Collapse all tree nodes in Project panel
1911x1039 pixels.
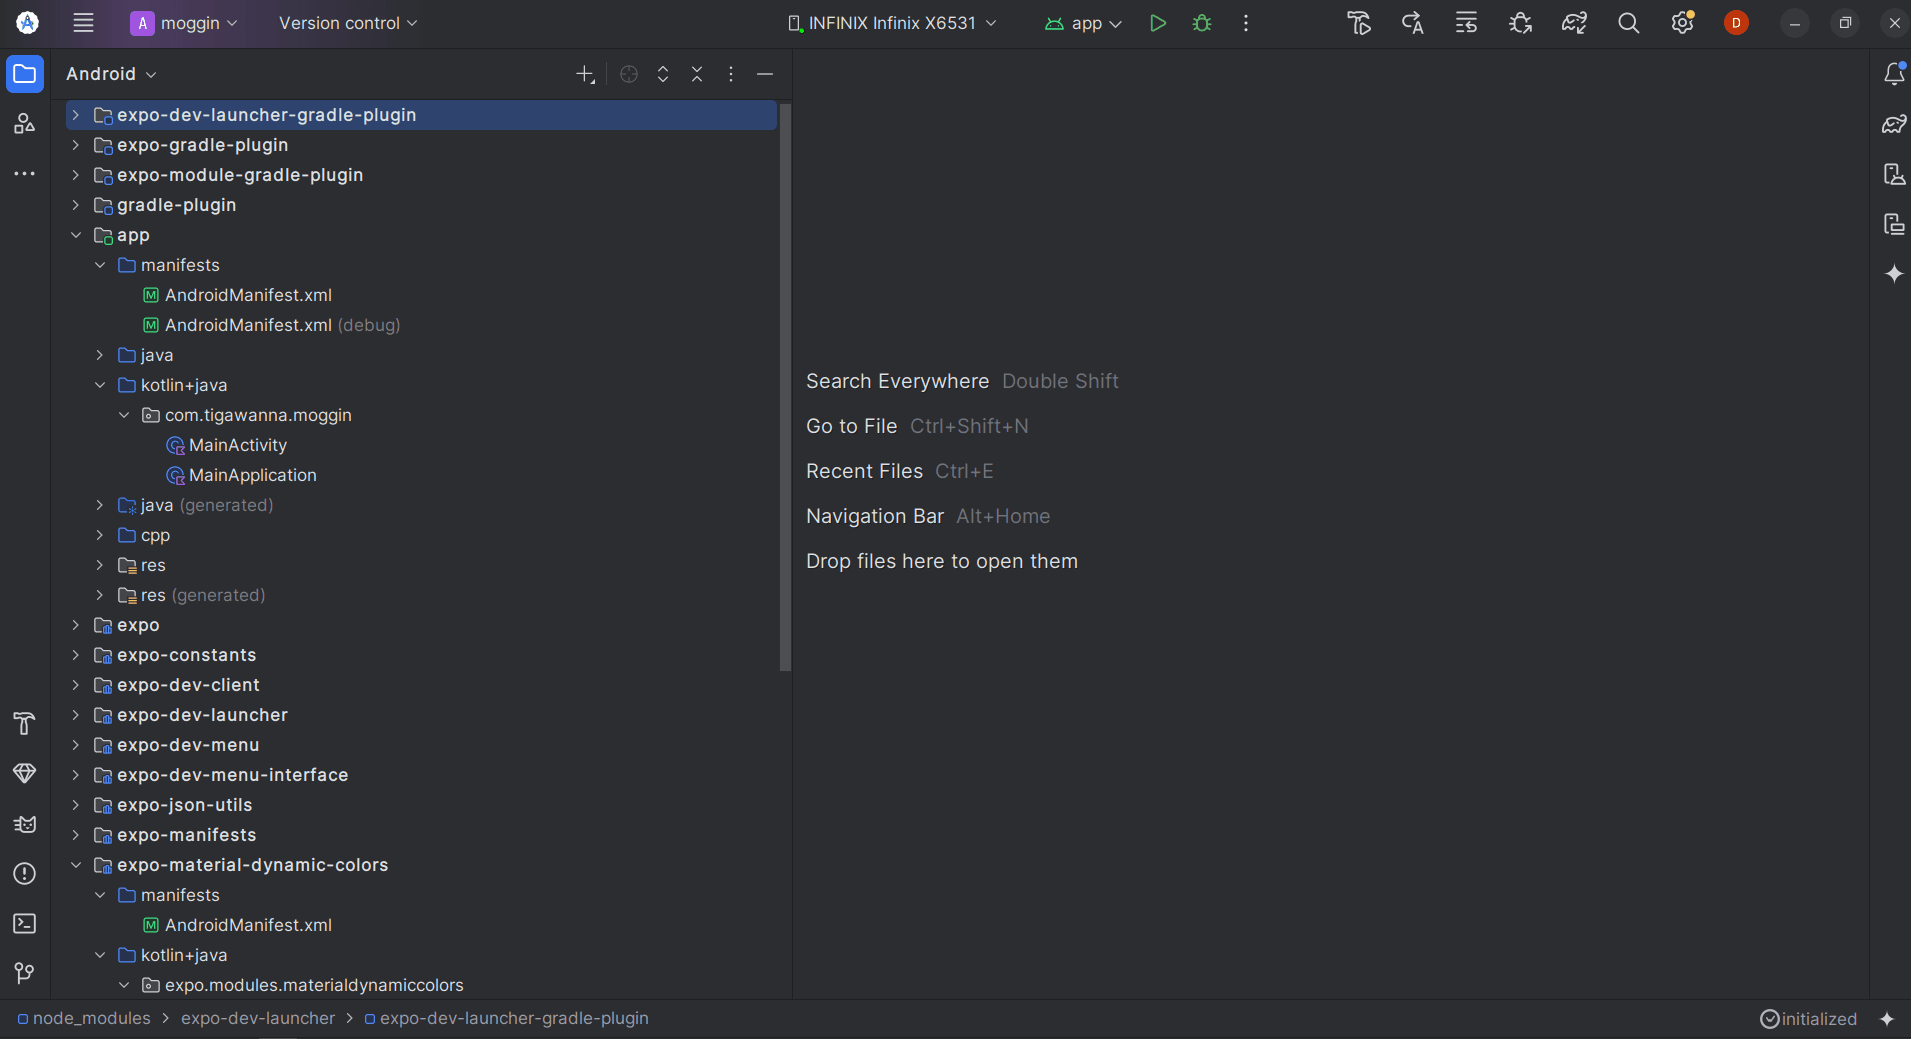coord(697,74)
